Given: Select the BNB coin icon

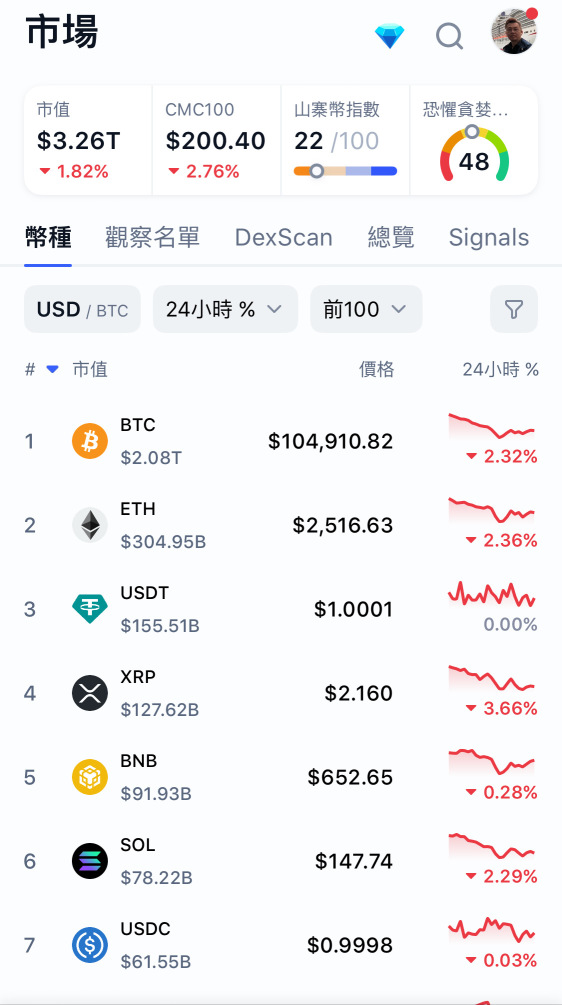Looking at the screenshot, I should (x=90, y=777).
